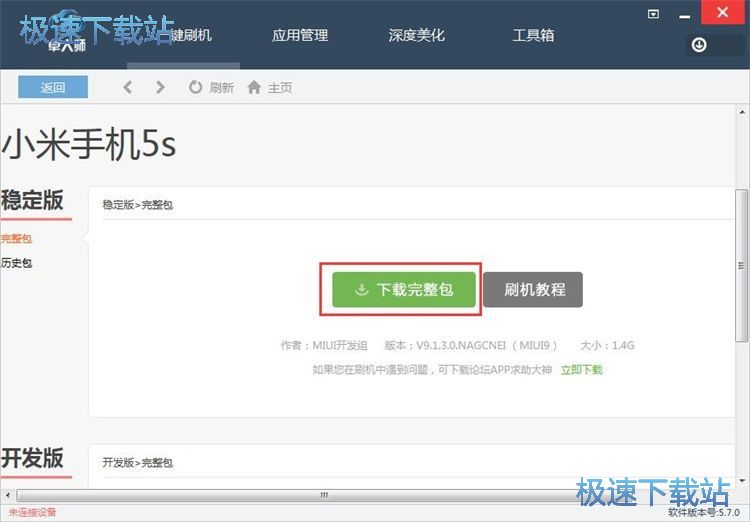Click the back arrow navigation icon

127,87
